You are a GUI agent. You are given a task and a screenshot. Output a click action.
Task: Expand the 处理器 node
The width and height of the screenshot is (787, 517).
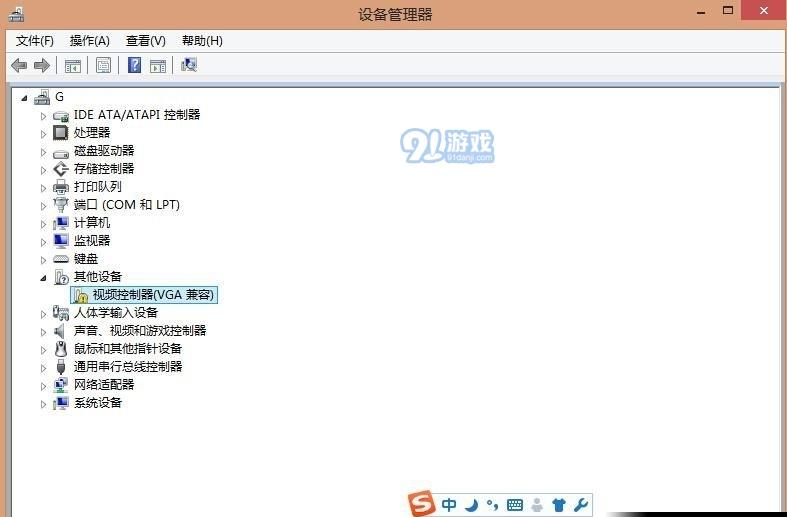pyautogui.click(x=43, y=134)
